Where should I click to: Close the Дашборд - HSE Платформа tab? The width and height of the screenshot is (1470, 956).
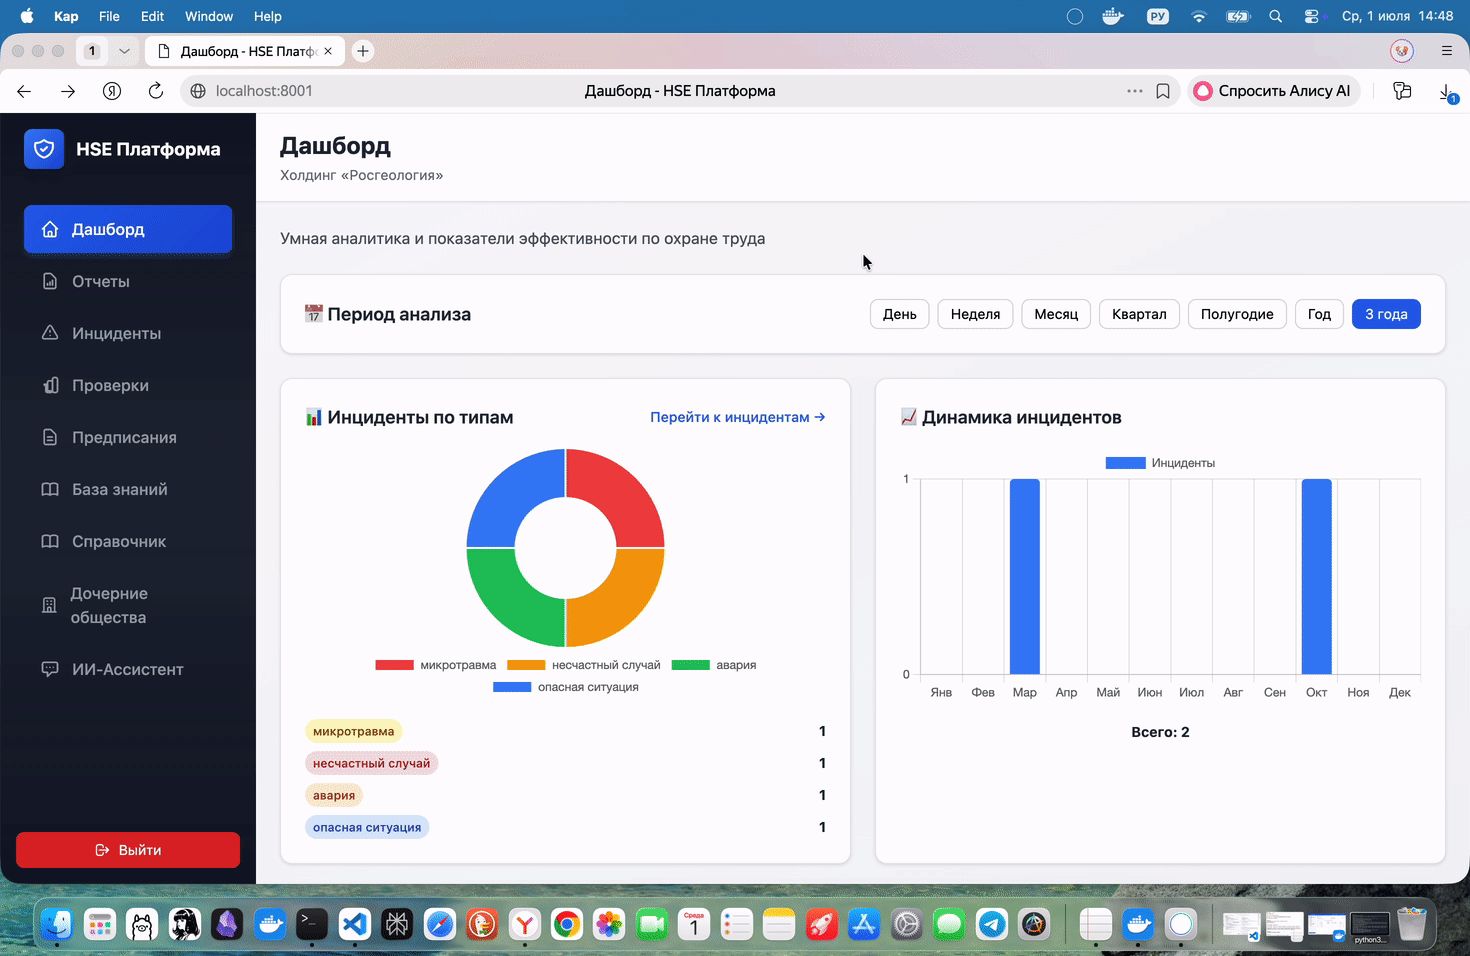(x=328, y=51)
